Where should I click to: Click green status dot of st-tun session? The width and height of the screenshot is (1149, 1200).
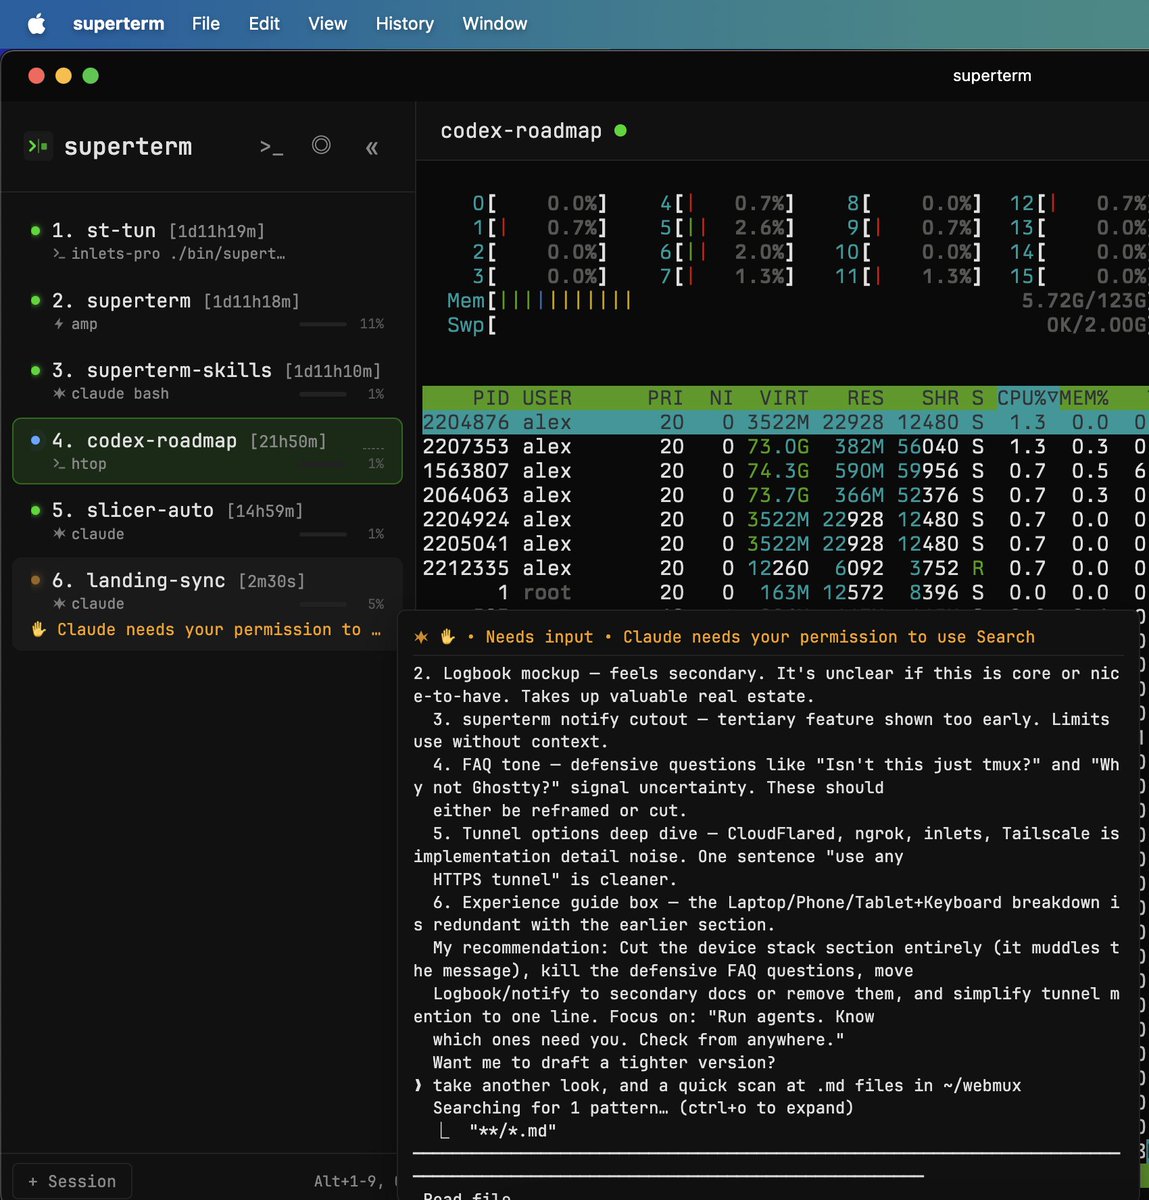(x=36, y=231)
